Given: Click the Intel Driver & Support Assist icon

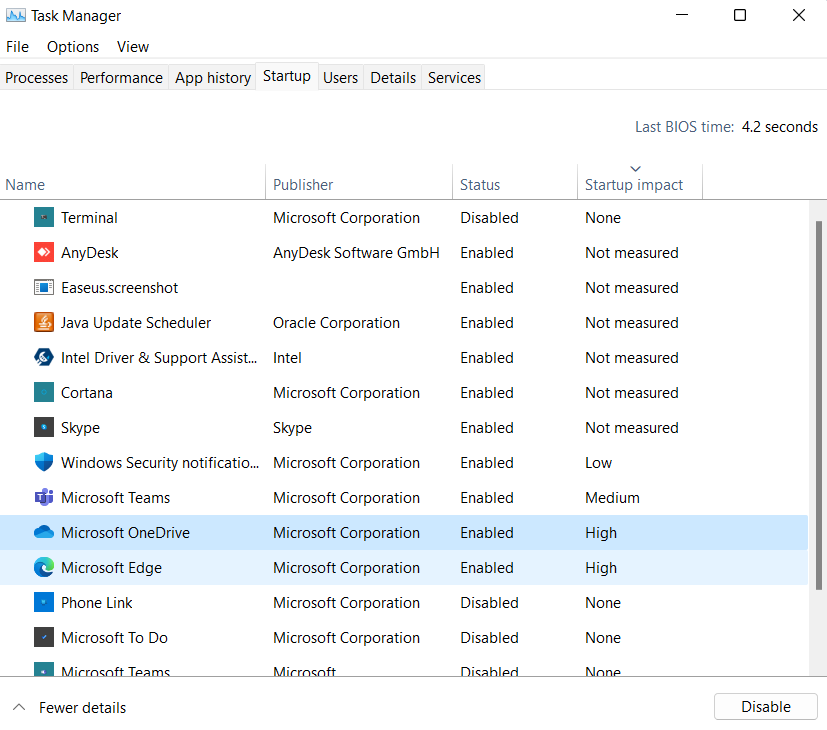Looking at the screenshot, I should pos(44,357).
